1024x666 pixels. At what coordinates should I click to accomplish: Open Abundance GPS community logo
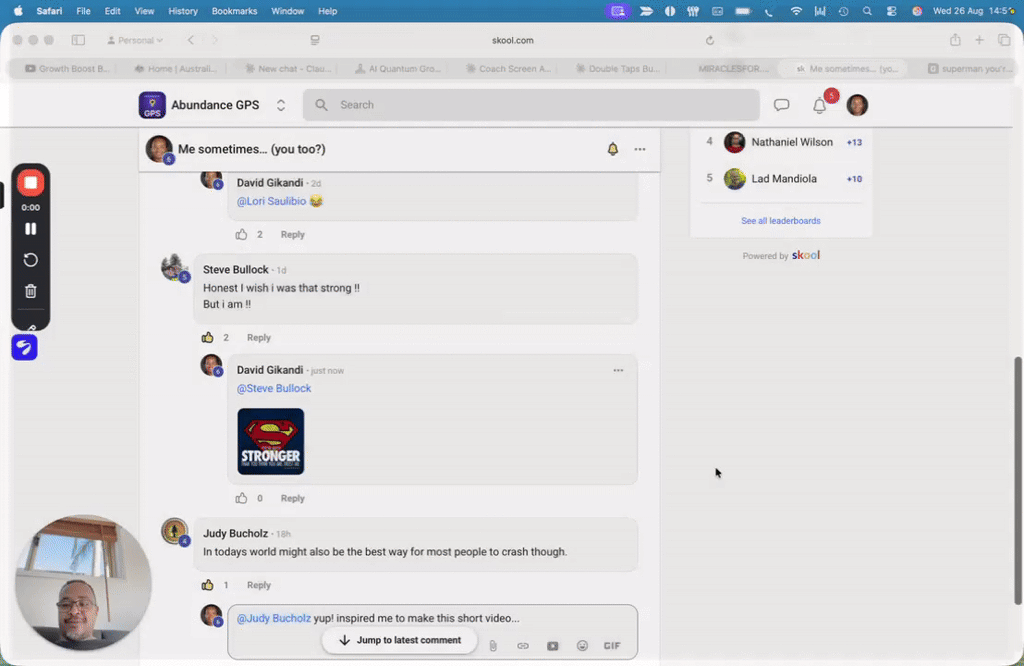[x=152, y=105]
